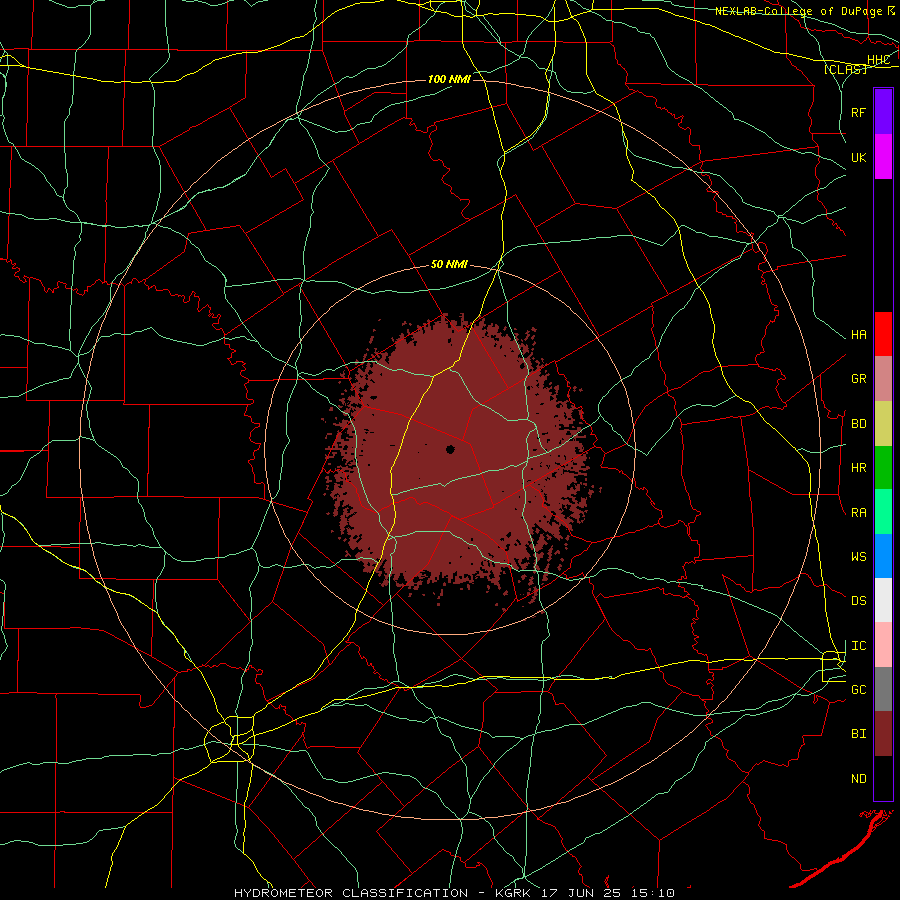Click the UK magenta legend swatch
Image resolution: width=900 pixels, height=900 pixels.
[x=883, y=157]
